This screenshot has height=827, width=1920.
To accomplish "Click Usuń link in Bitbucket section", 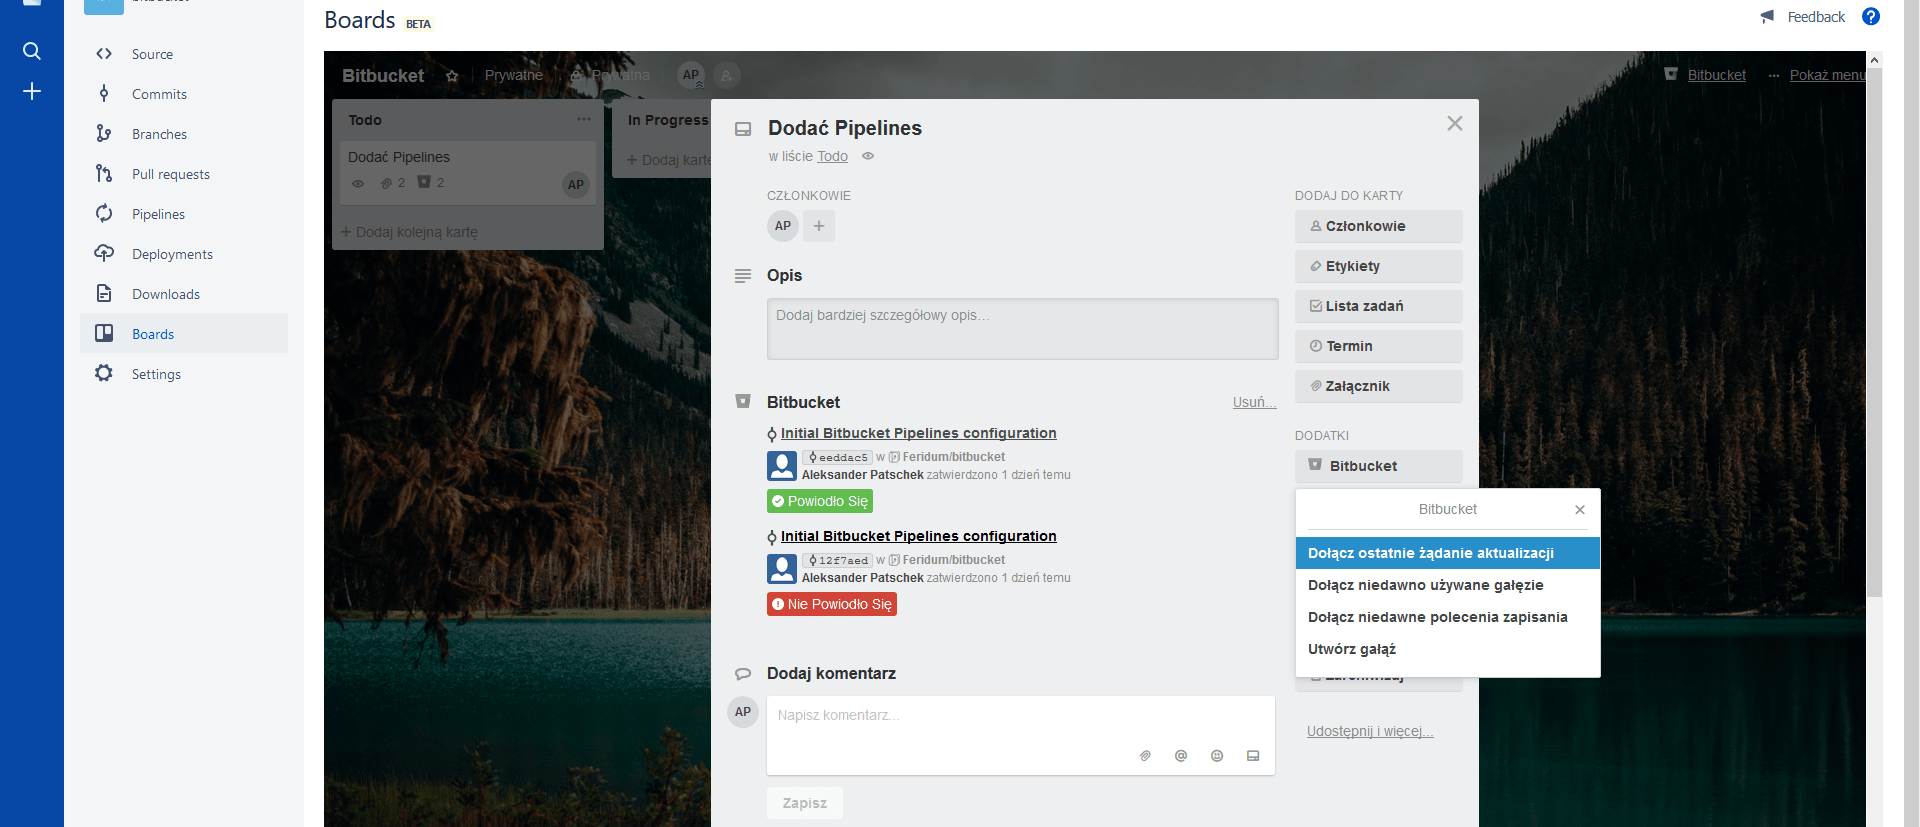I will [1254, 402].
